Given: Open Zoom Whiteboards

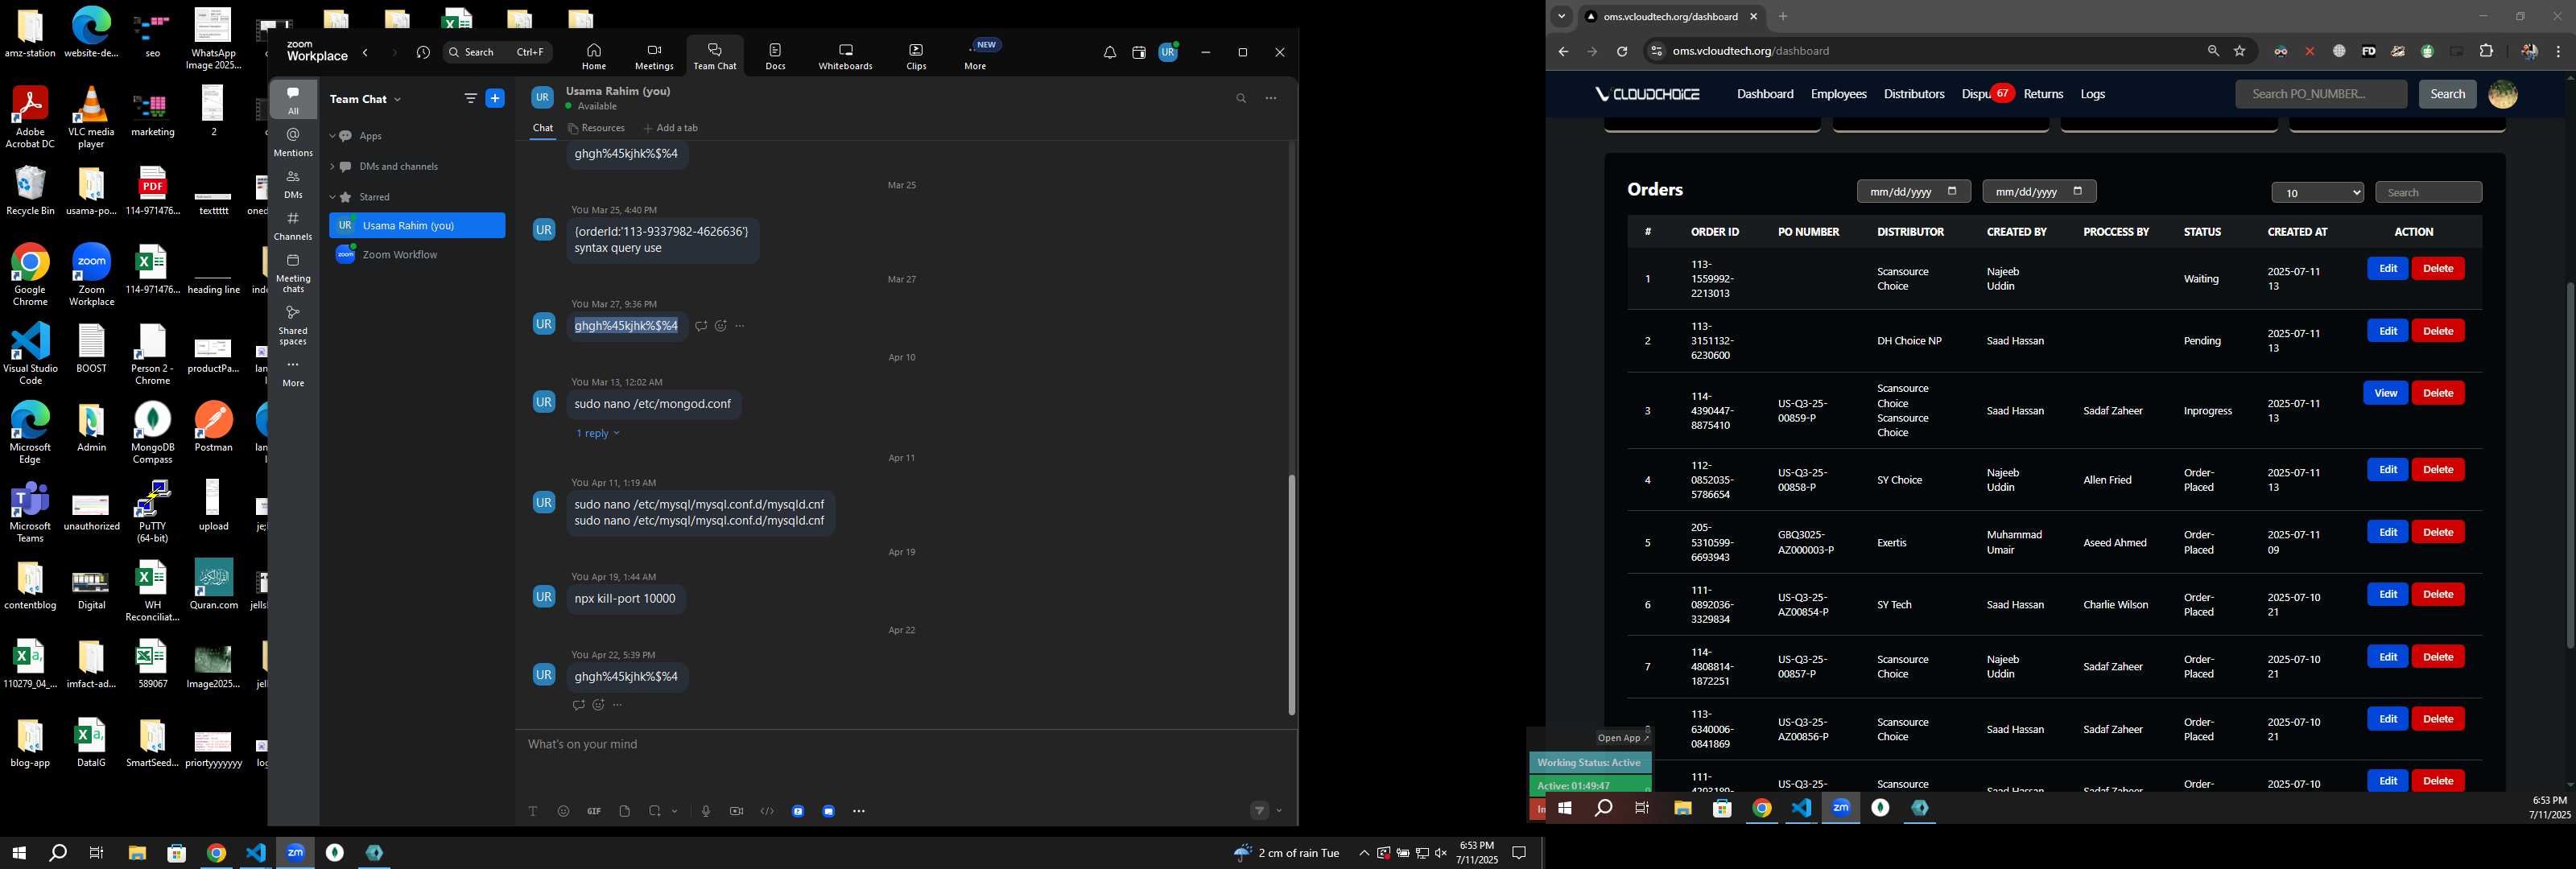Looking at the screenshot, I should (845, 56).
